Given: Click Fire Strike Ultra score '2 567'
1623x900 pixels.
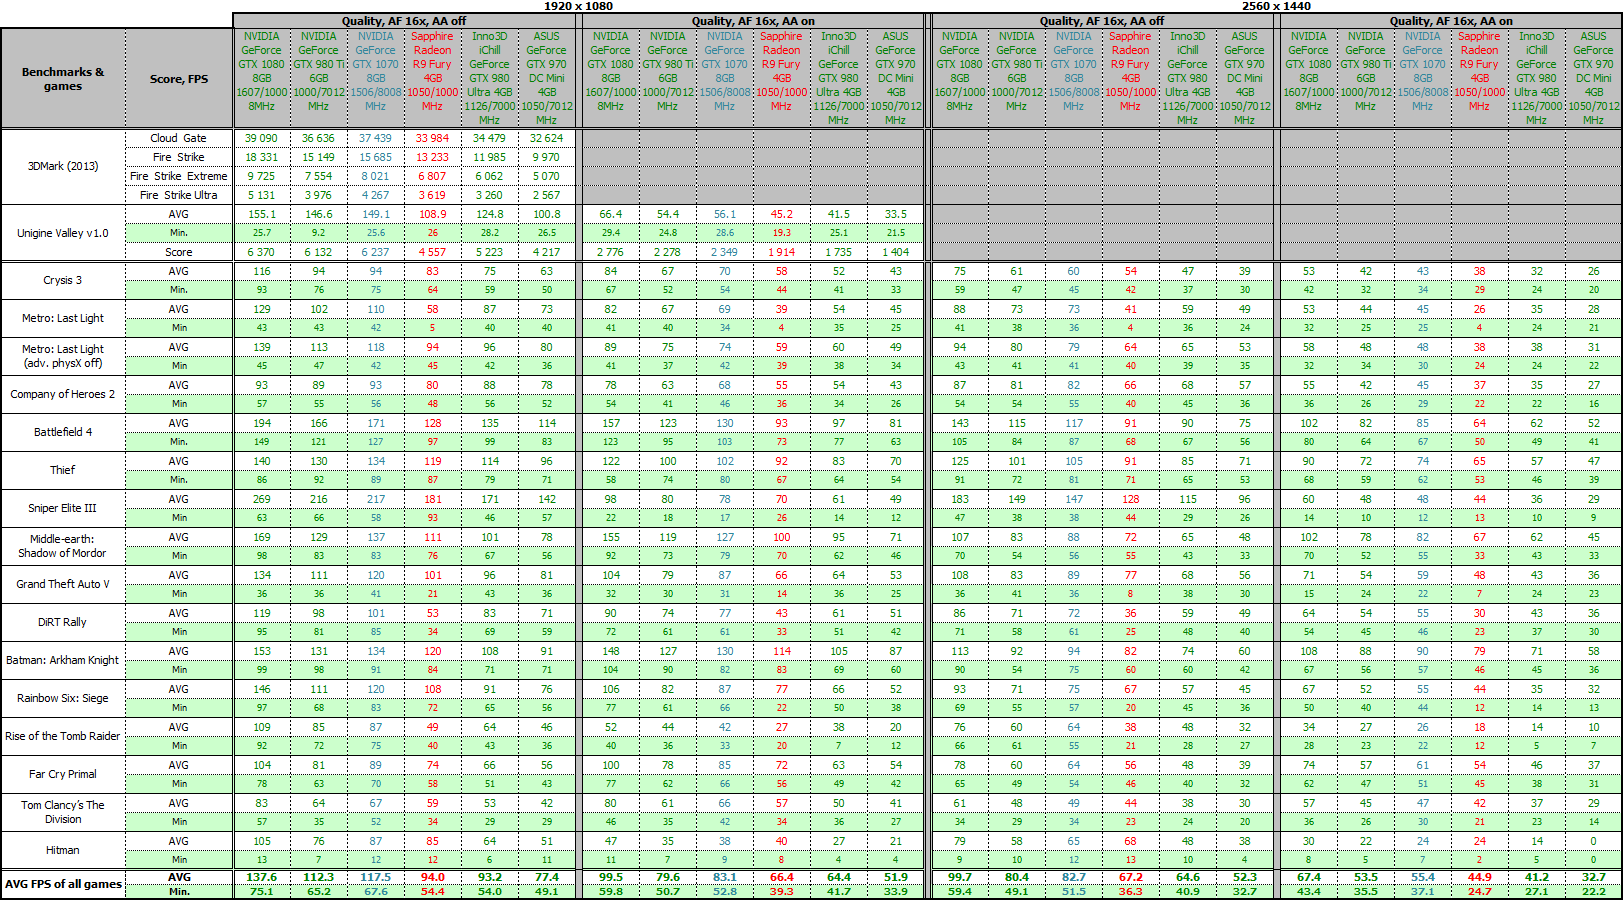Looking at the screenshot, I should 547,195.
